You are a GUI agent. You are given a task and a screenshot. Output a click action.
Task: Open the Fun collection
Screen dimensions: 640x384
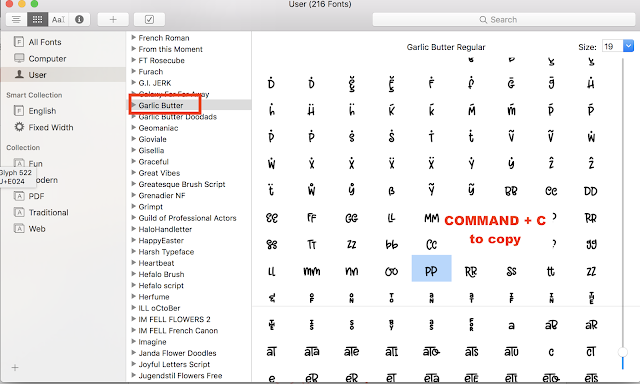[35, 164]
